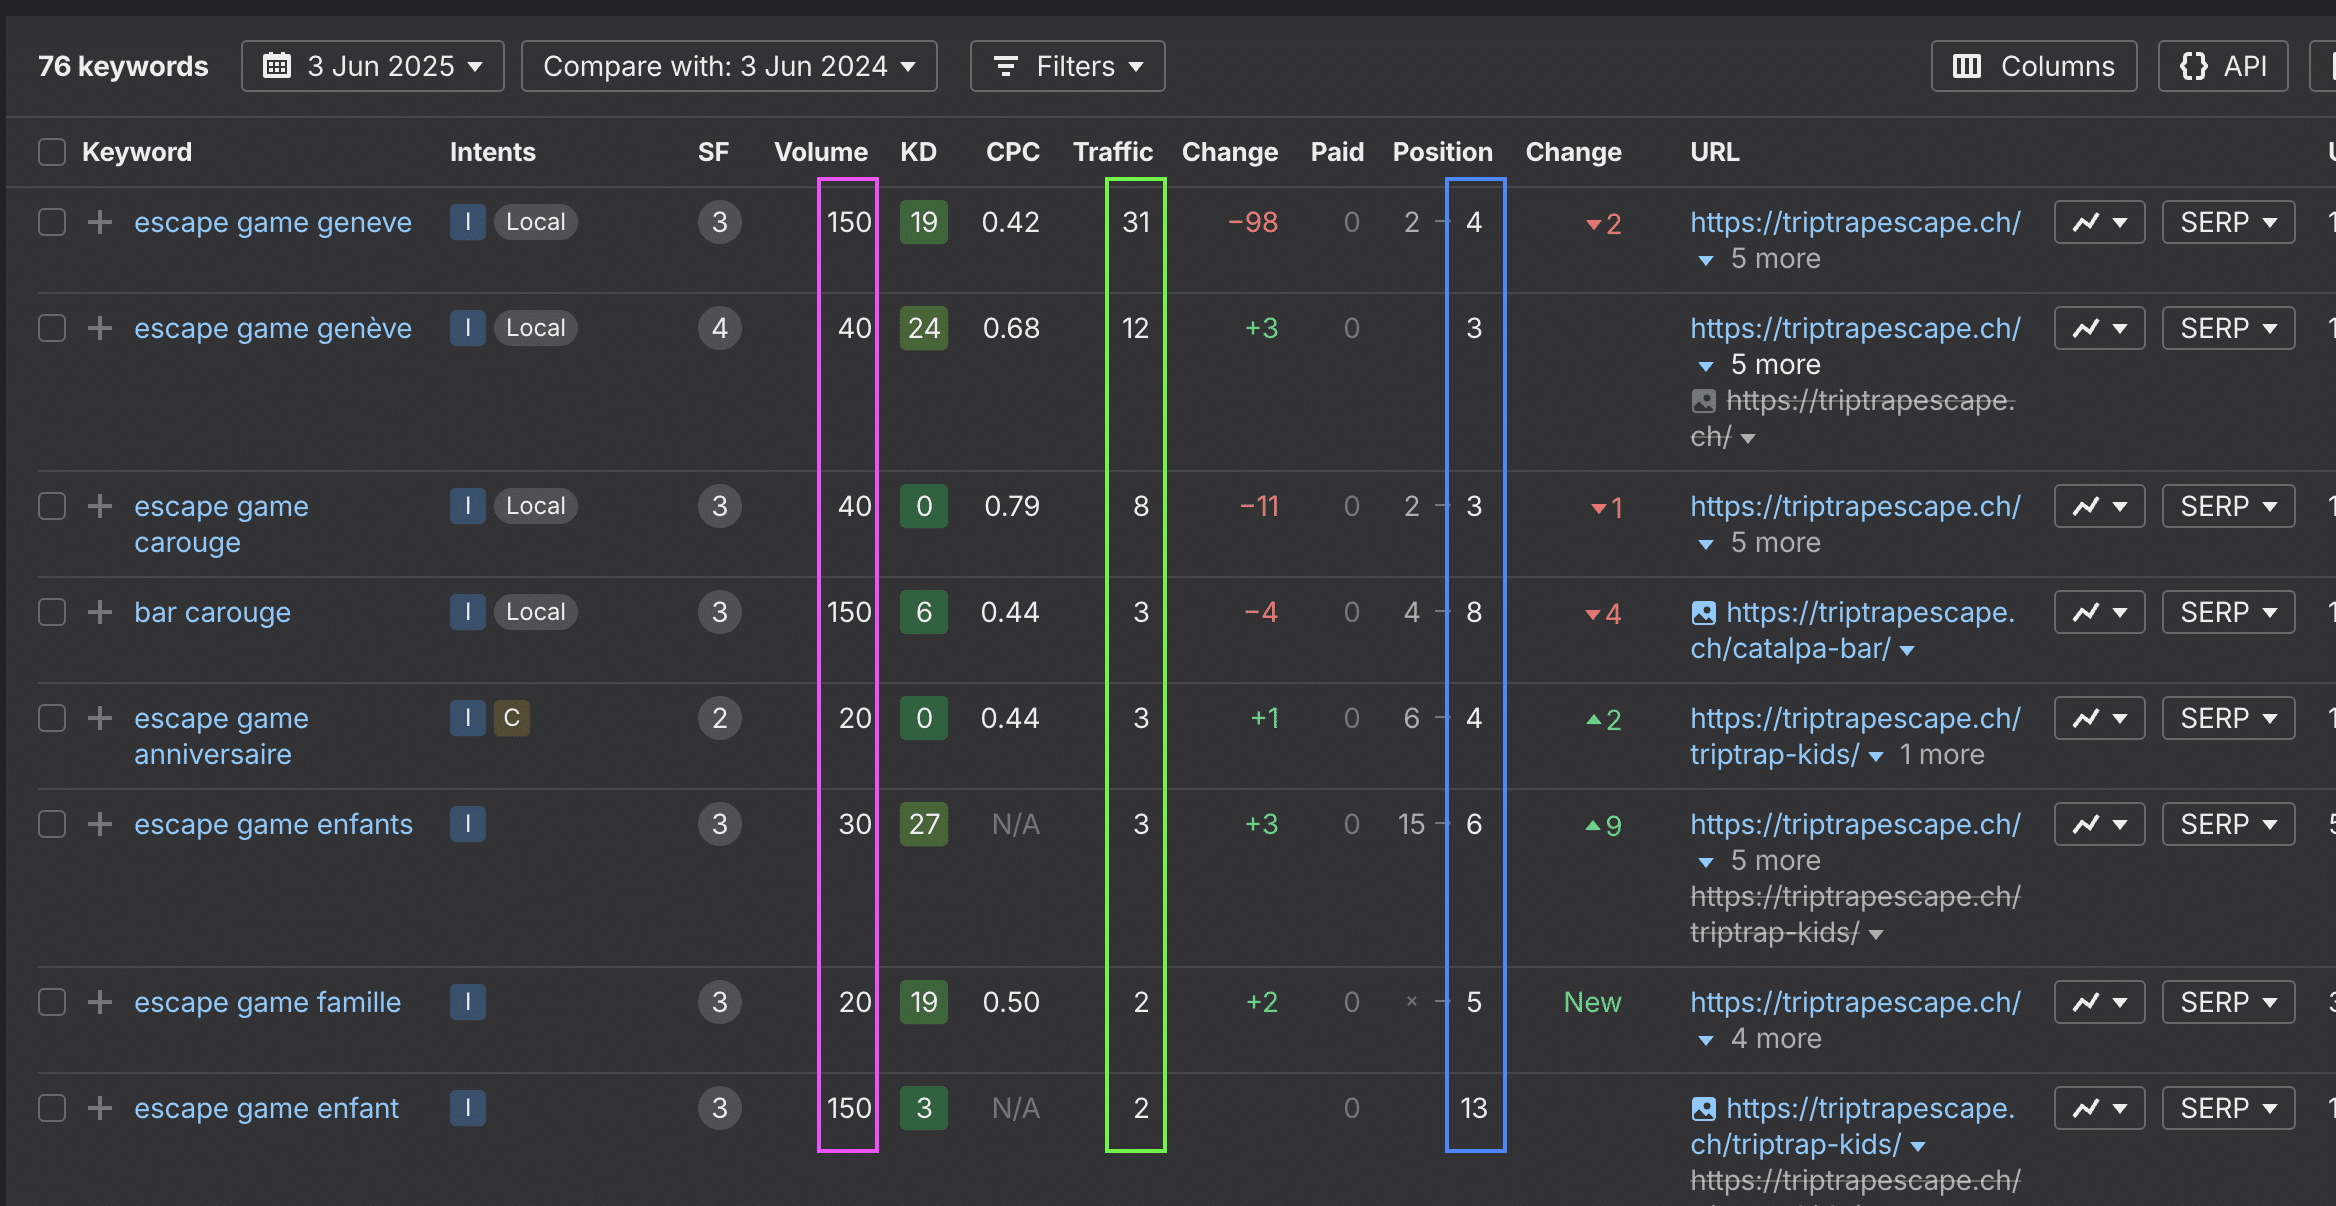Screen dimensions: 2336x1206
Task: Open trend chart for 'escape game enfant'
Action: pos(2099,1108)
